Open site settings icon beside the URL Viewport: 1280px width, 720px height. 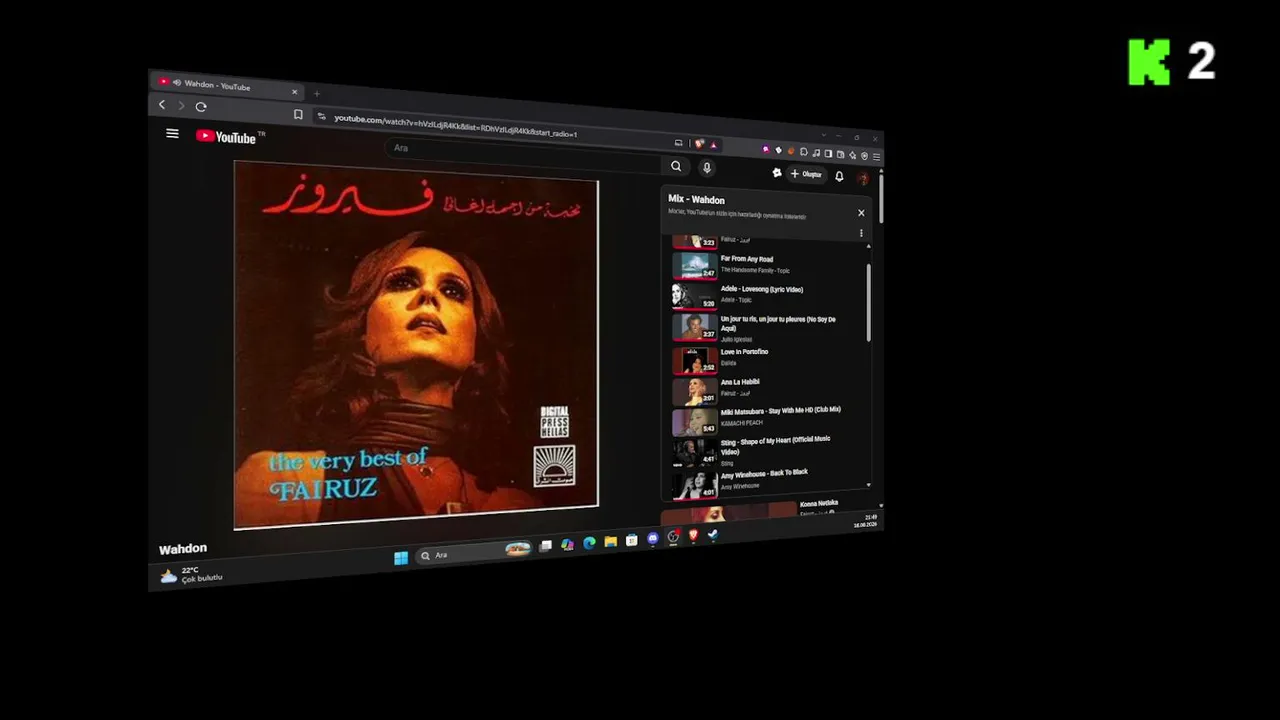tap(321, 116)
